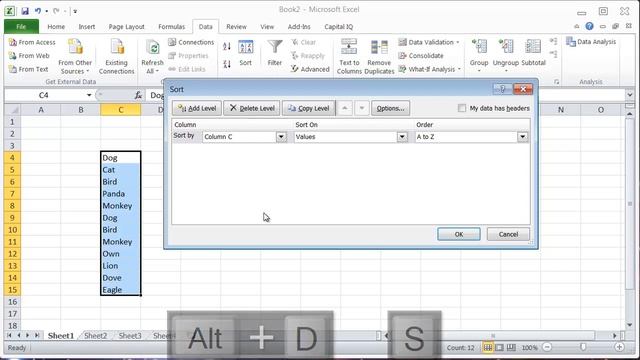Sort descending with Z to A icon
The image size is (640, 360).
click(227, 64)
